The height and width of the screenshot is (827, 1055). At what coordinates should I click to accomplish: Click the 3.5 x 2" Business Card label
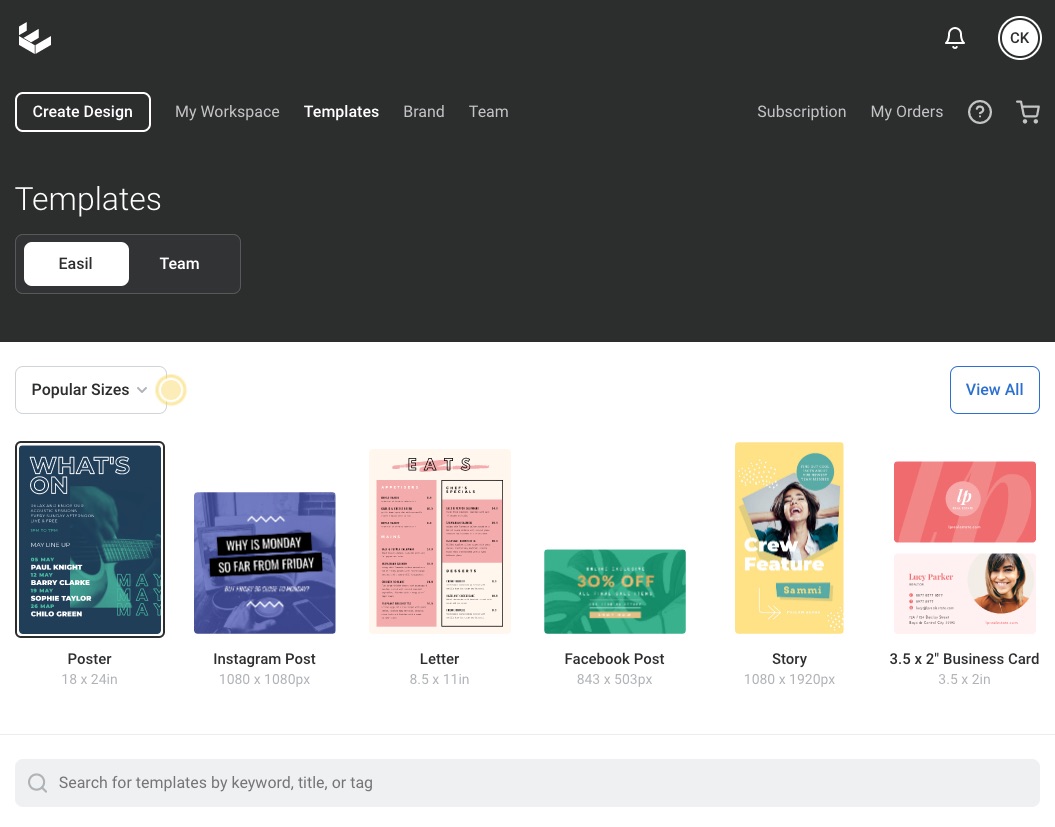point(964,659)
